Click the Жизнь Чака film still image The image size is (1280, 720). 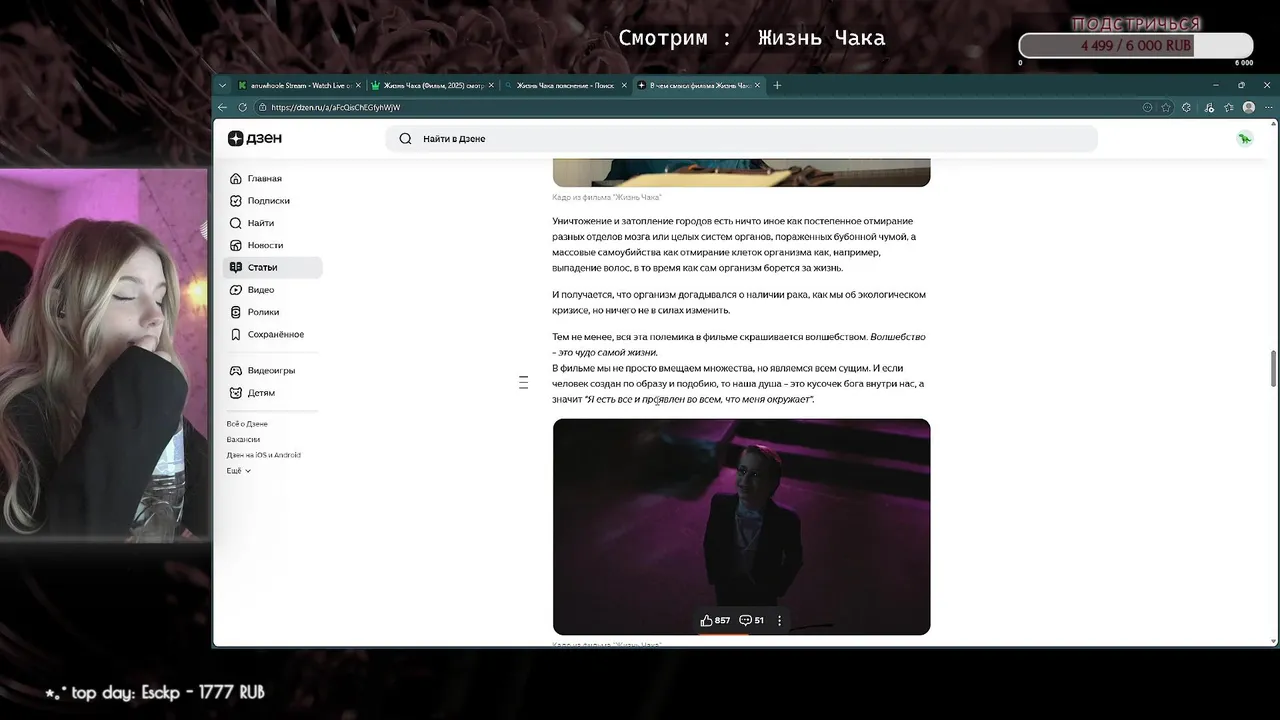(741, 527)
